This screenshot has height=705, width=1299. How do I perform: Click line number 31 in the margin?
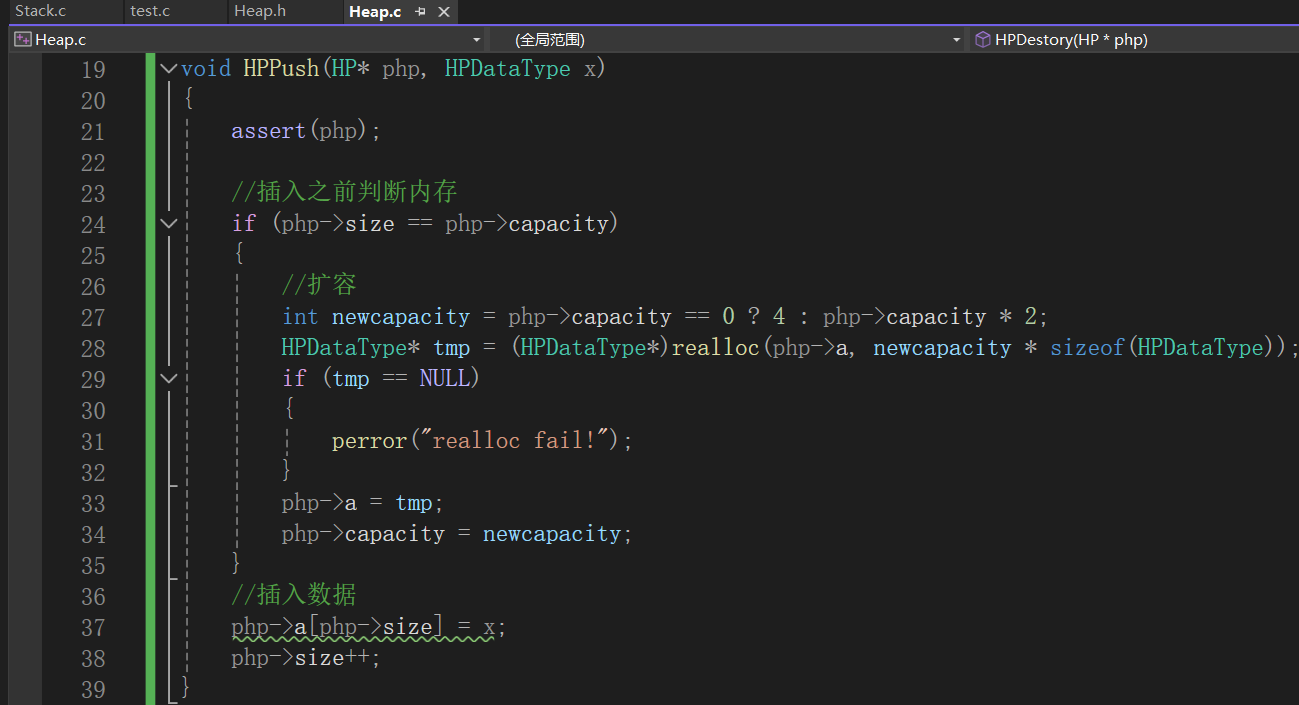(x=93, y=442)
